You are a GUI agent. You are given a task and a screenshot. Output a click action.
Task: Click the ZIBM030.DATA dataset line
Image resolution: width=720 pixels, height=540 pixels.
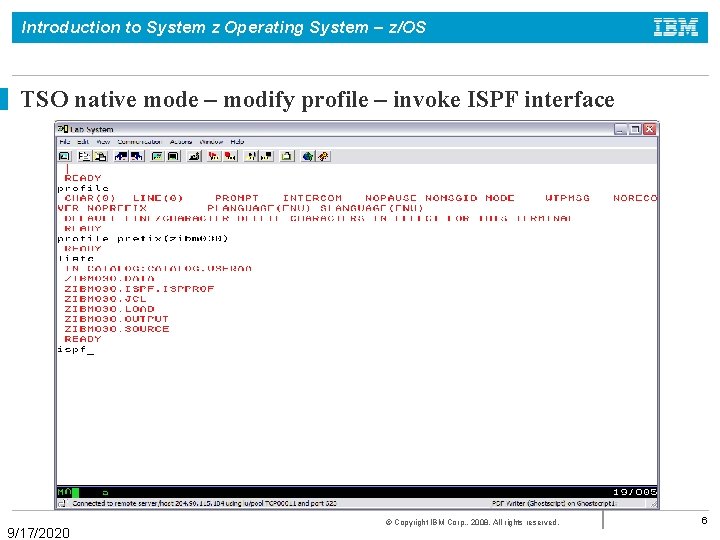pyautogui.click(x=109, y=279)
